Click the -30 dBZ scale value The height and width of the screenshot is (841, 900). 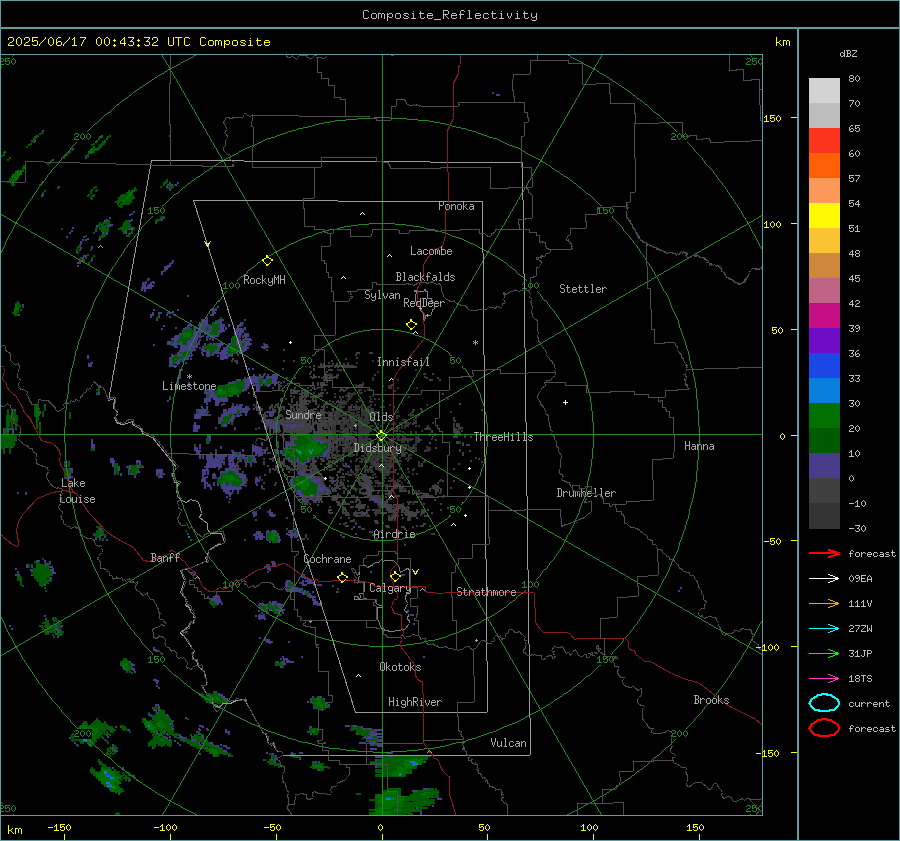pos(857,528)
